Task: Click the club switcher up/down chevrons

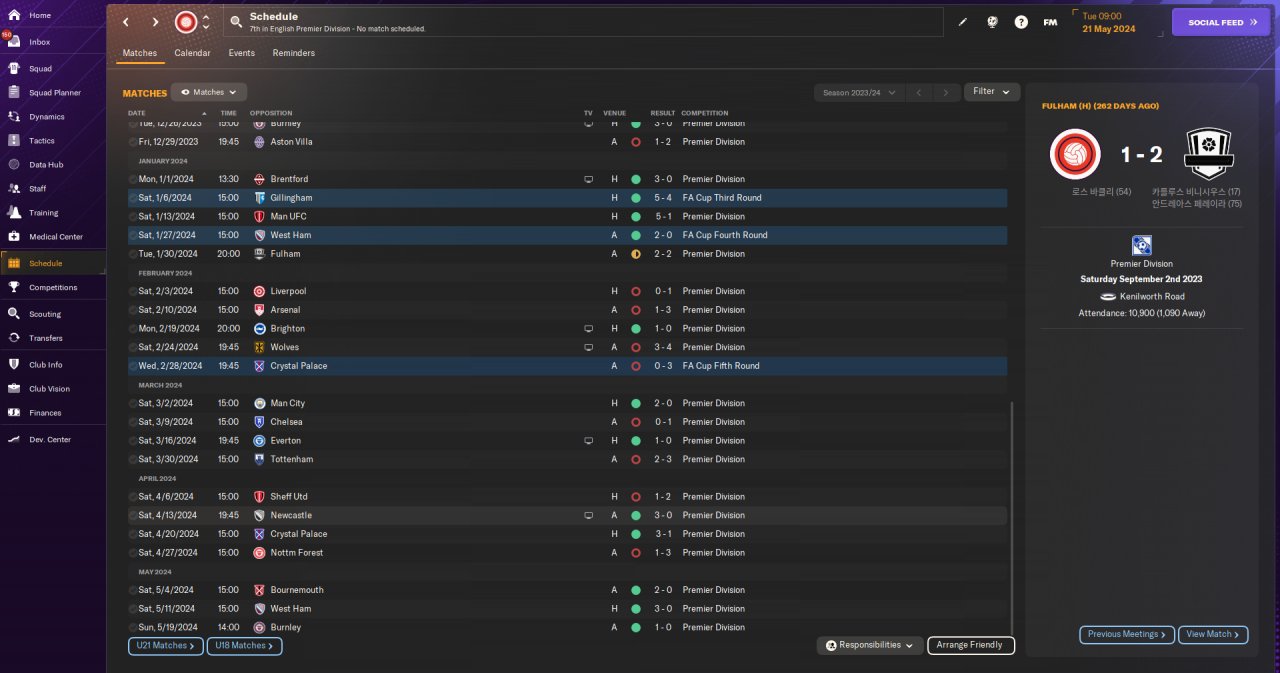Action: (206, 22)
